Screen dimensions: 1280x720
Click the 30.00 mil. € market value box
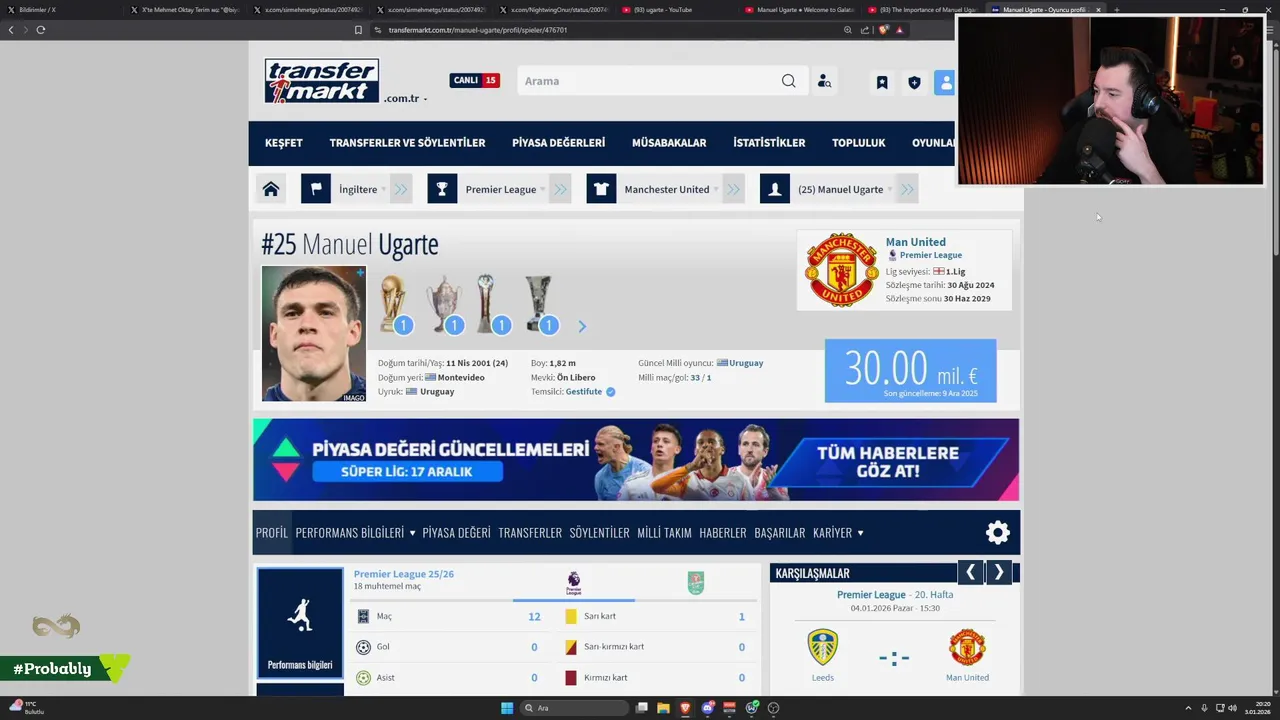[x=910, y=371]
